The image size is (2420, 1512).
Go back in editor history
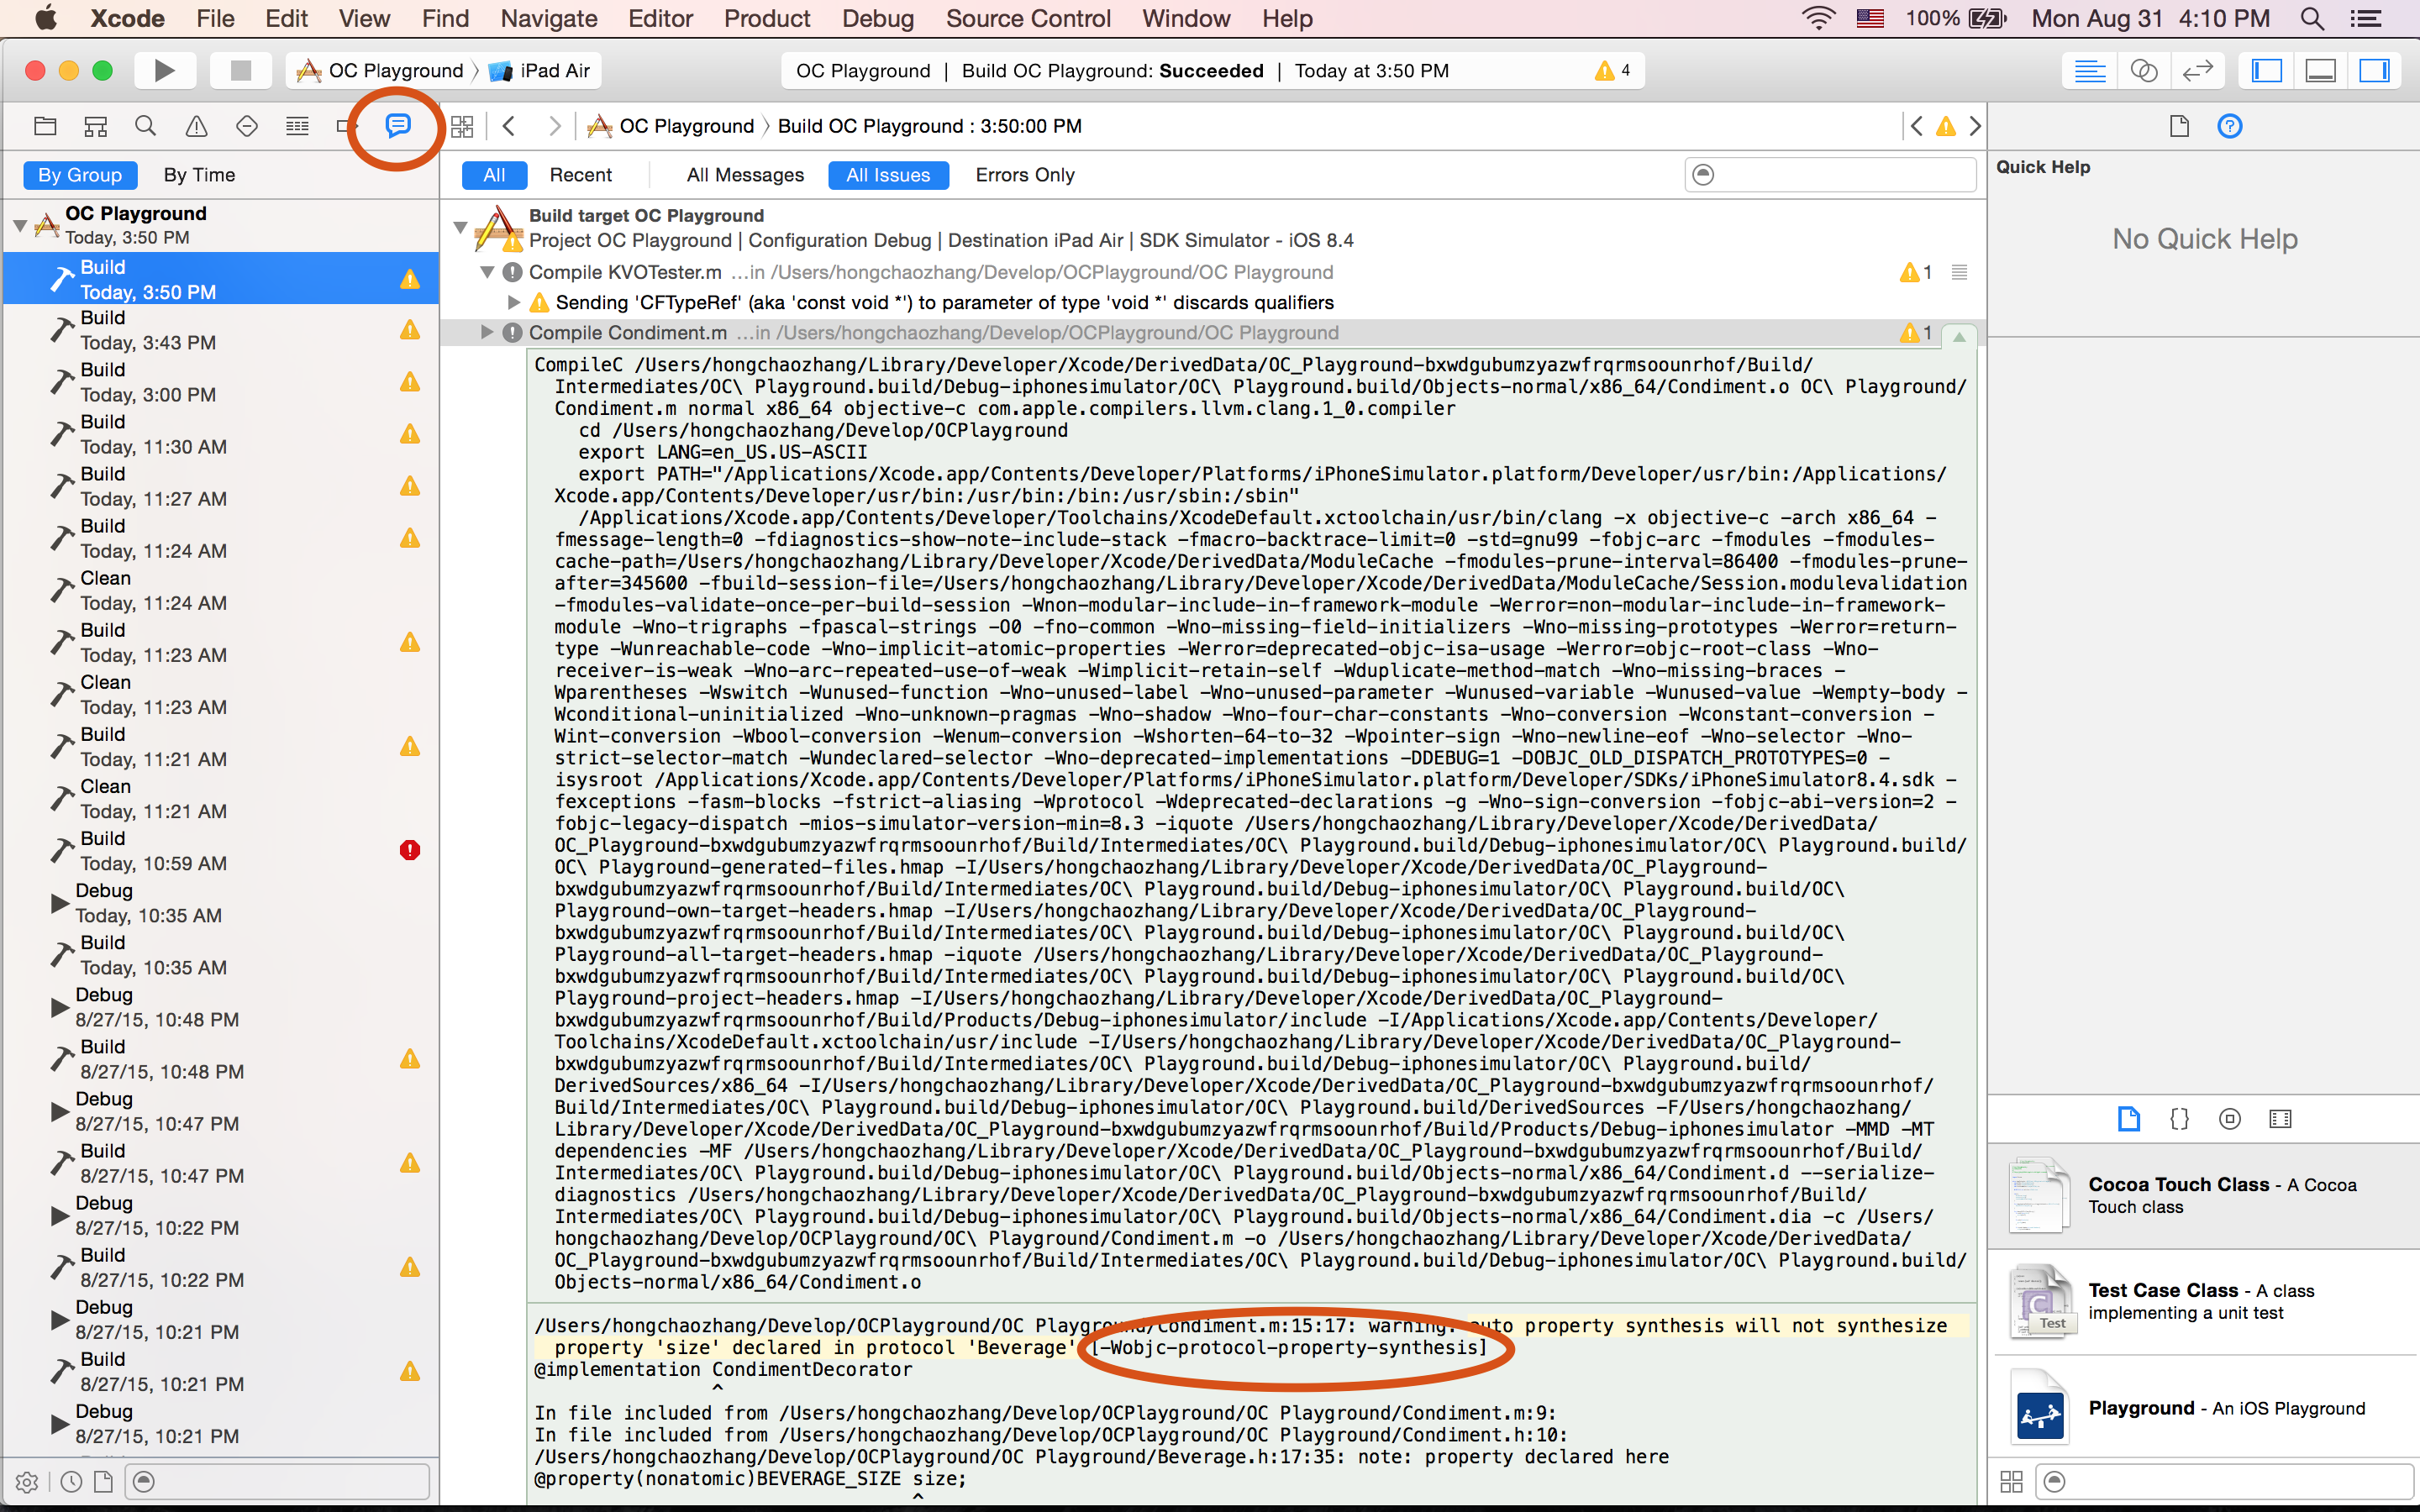[509, 126]
